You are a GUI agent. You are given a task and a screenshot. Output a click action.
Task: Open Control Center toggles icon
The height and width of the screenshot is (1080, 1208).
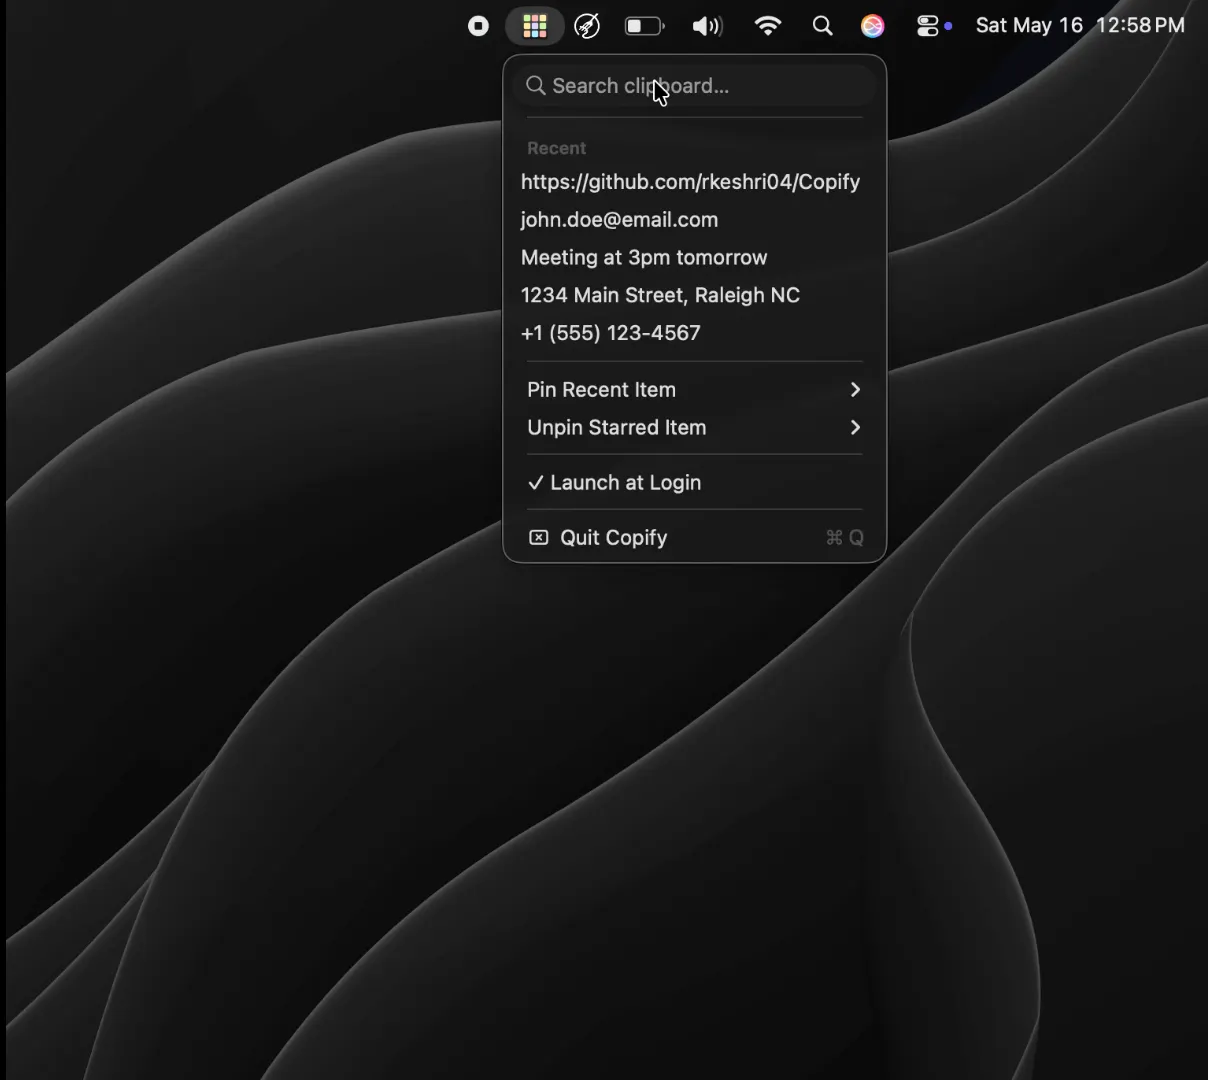pos(929,26)
